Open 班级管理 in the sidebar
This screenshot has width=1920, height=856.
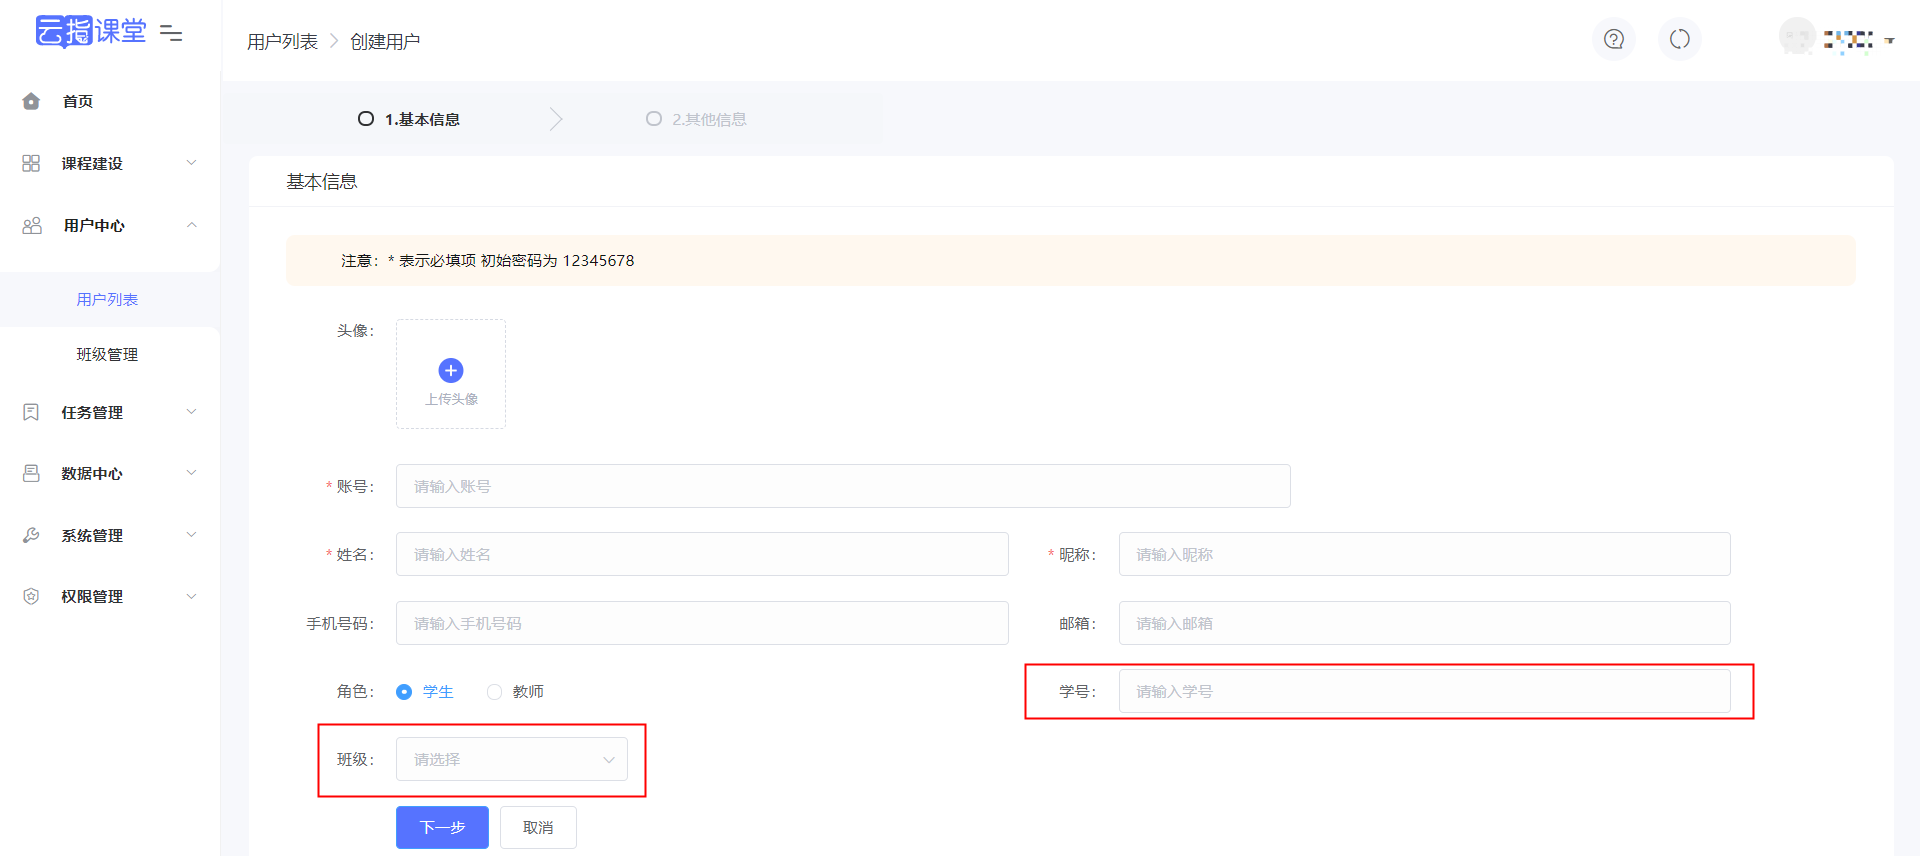[x=107, y=354]
